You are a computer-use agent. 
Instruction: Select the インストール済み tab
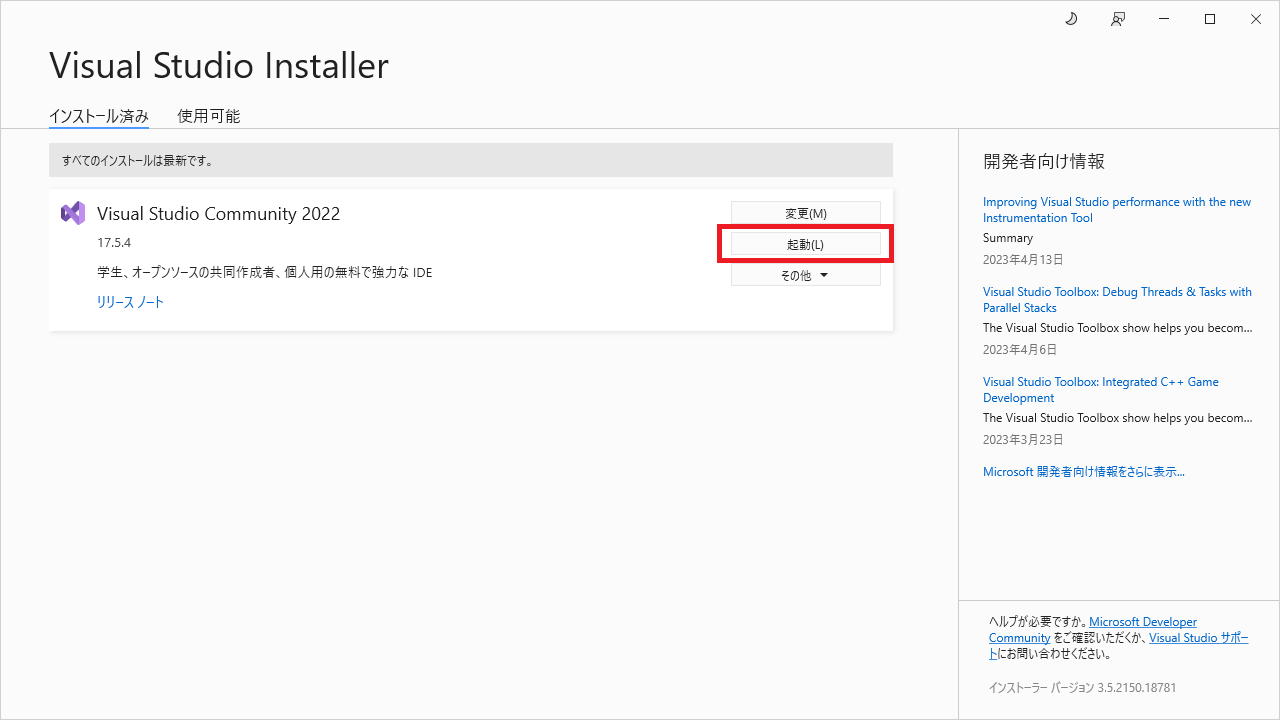point(99,115)
